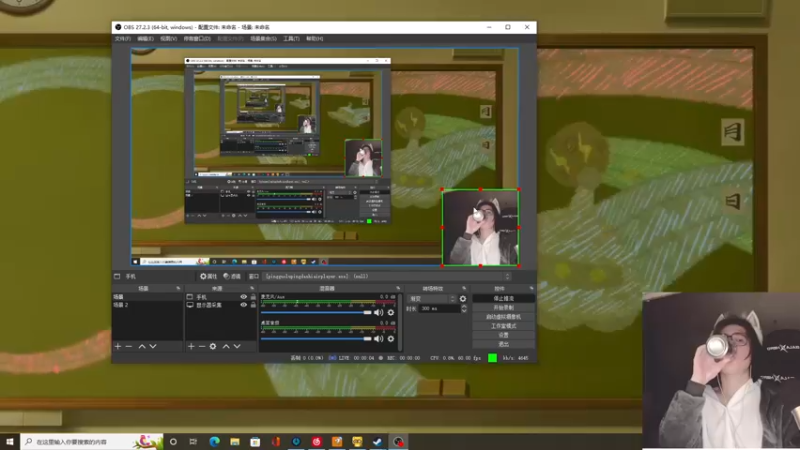Screen dimensions: 800x450
Task: Pop out the Scenes dock panel
Action: pos(178,288)
